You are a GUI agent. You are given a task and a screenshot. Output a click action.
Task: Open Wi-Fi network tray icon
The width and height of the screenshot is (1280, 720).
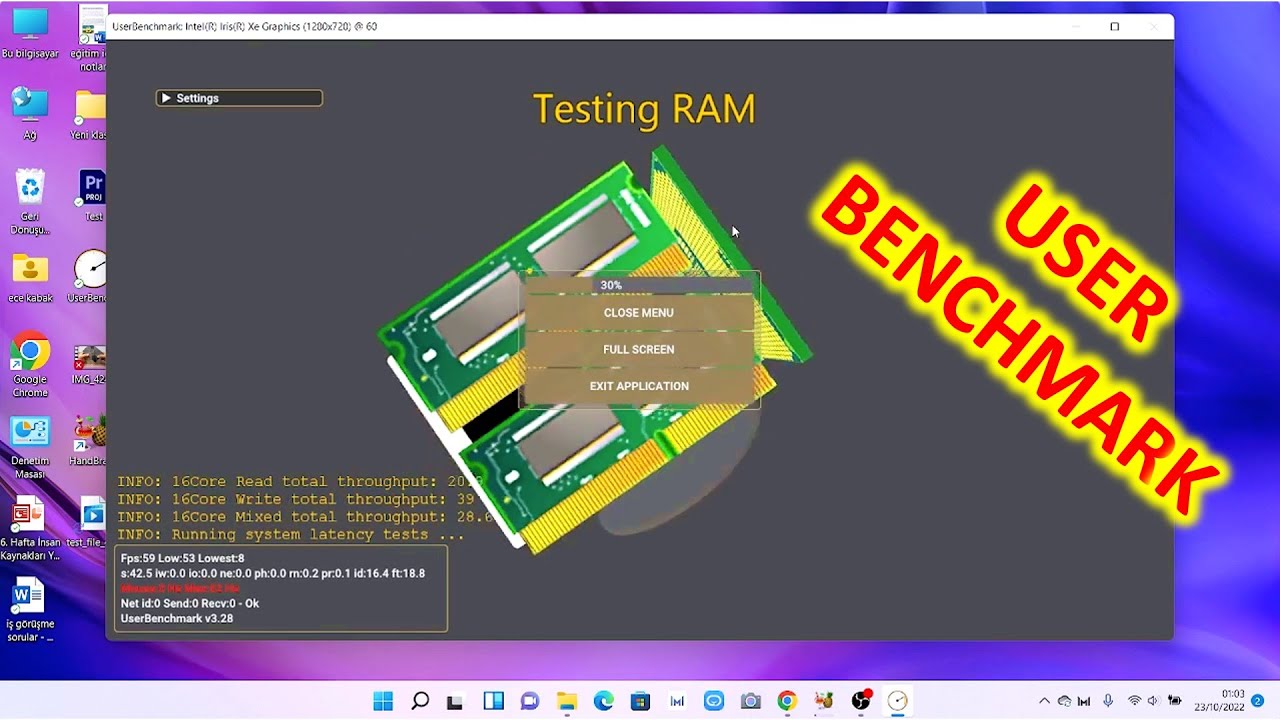coord(1134,701)
